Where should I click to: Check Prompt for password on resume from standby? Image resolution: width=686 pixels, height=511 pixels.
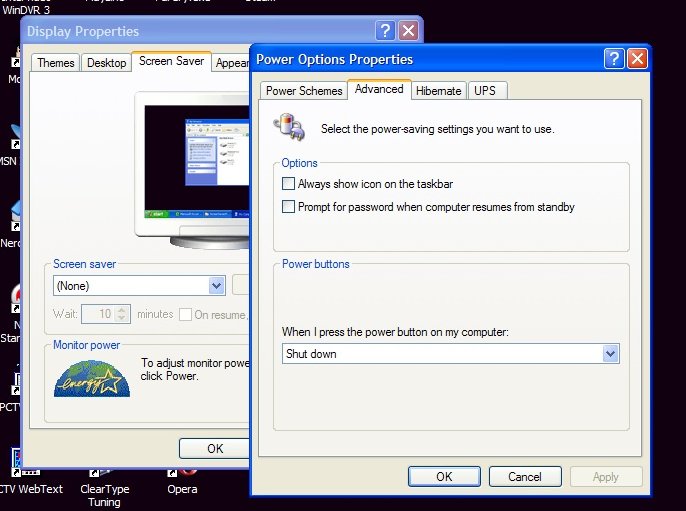(289, 207)
